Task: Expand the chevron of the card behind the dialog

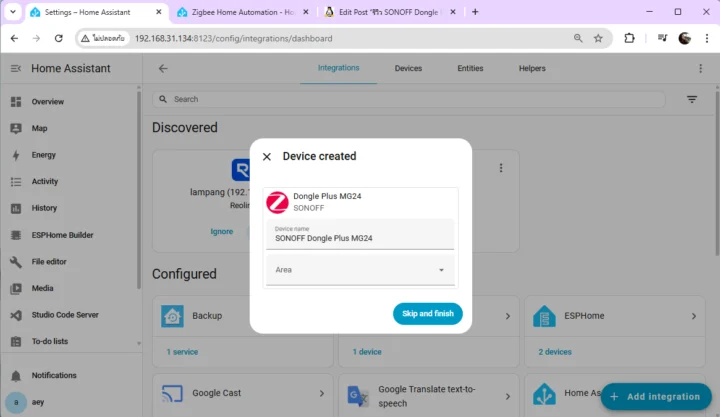Action: 508,316
